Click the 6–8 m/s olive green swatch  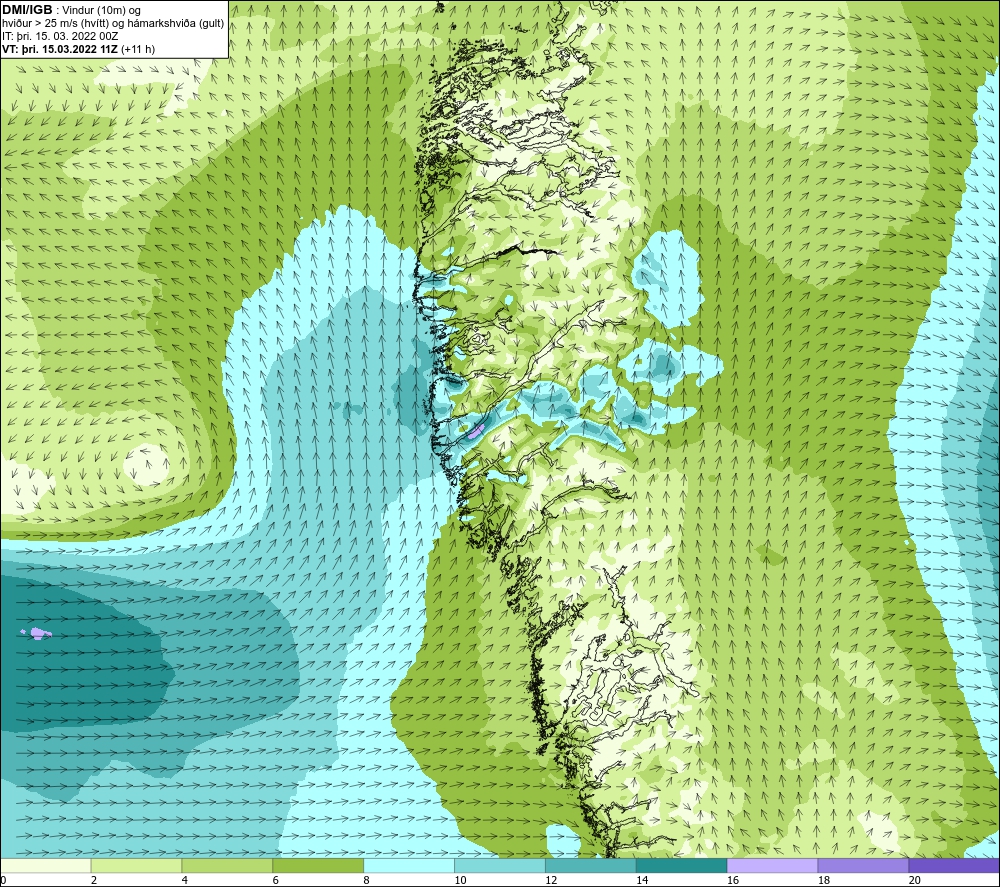[318, 865]
